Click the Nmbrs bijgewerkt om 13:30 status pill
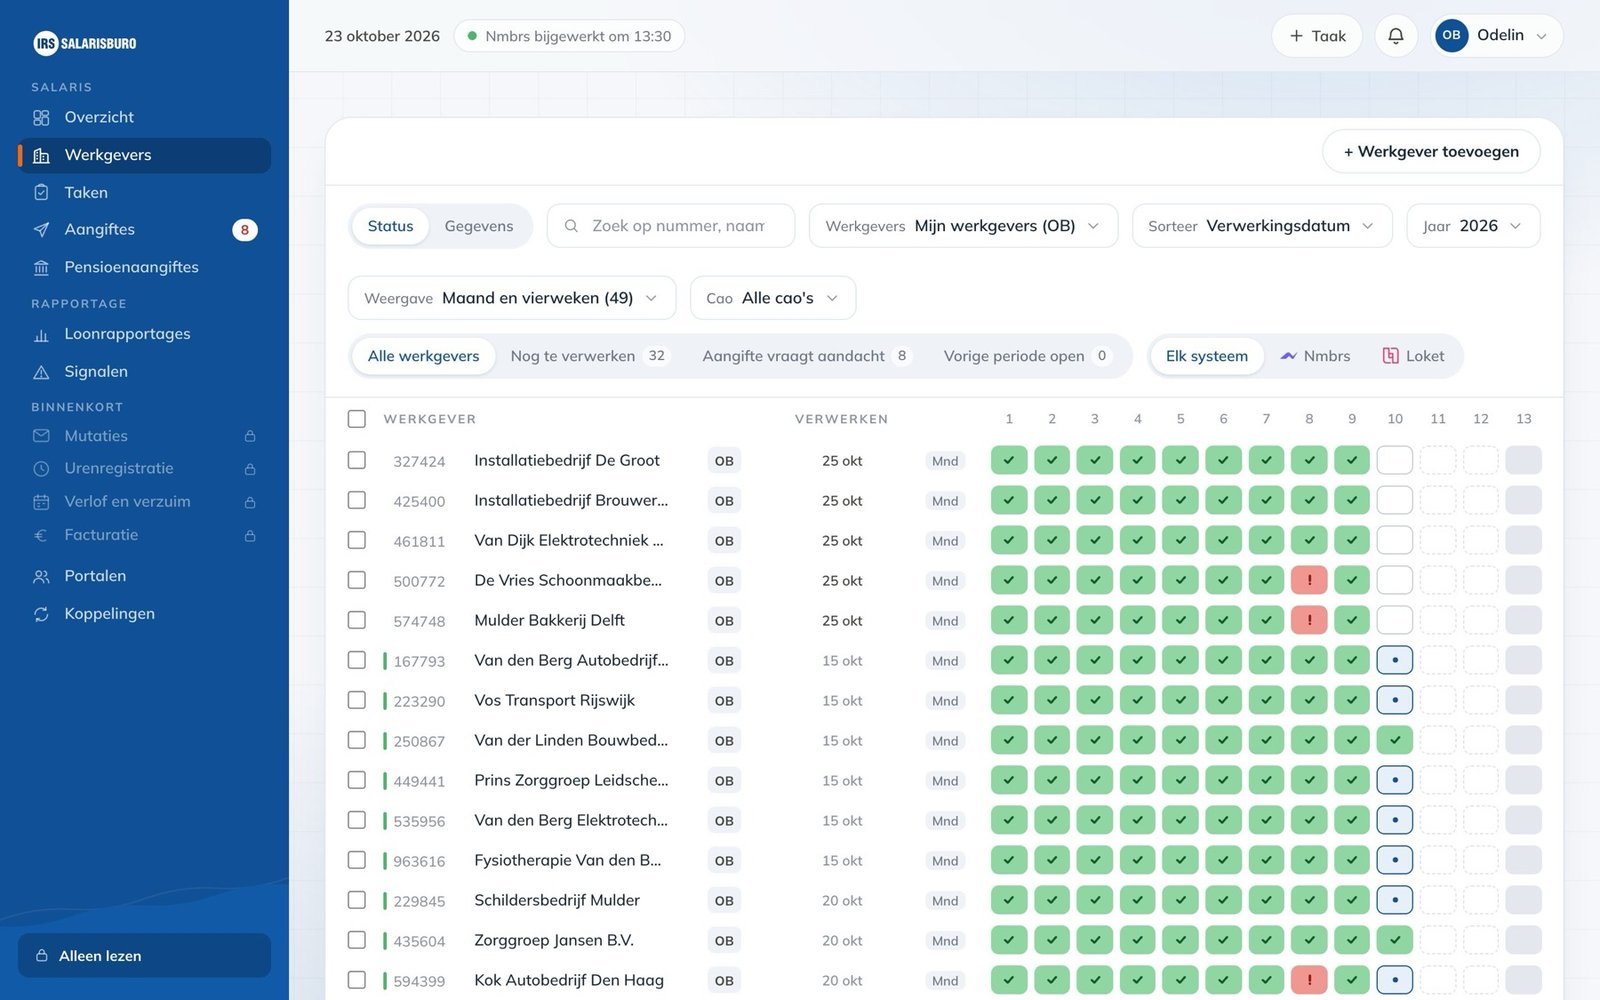 point(569,36)
